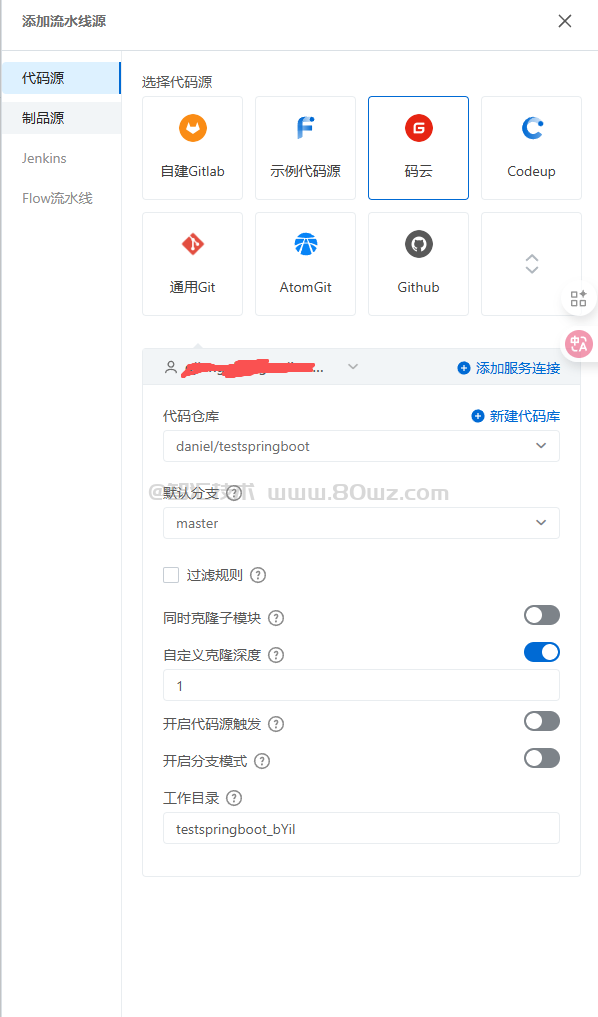Enable 开启代码源触发 switch
Screen dimensions: 598x1017
coord(542,721)
